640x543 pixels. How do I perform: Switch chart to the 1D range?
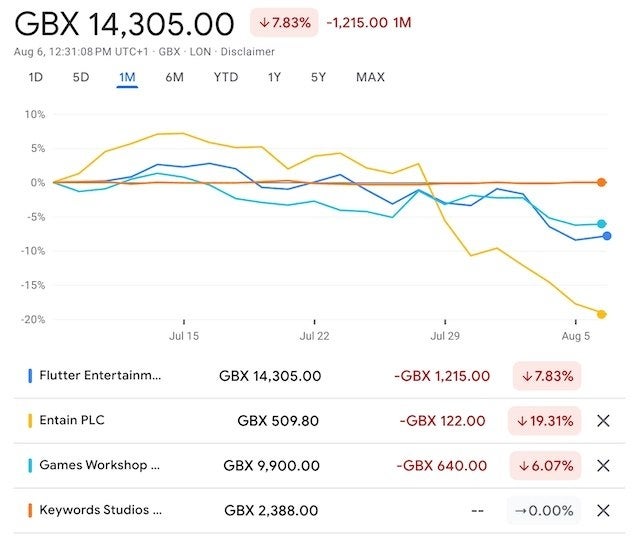pos(36,77)
